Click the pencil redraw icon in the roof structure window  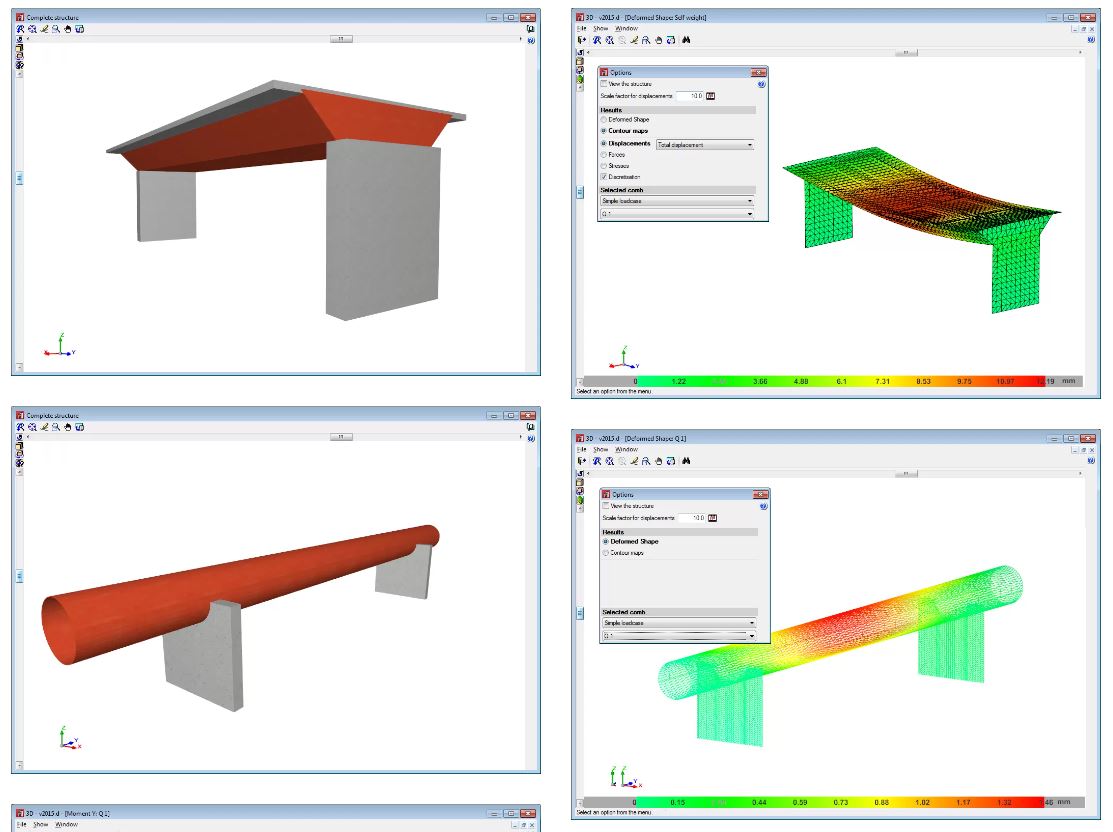[44, 29]
